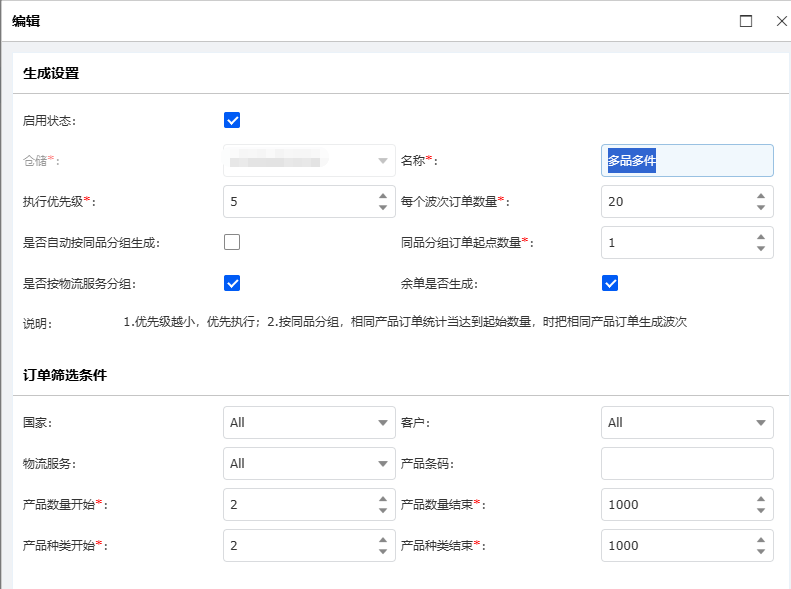Increase 产品种类结束 with up arrow
Viewport: 791px width, 589px height.
[x=761, y=540]
